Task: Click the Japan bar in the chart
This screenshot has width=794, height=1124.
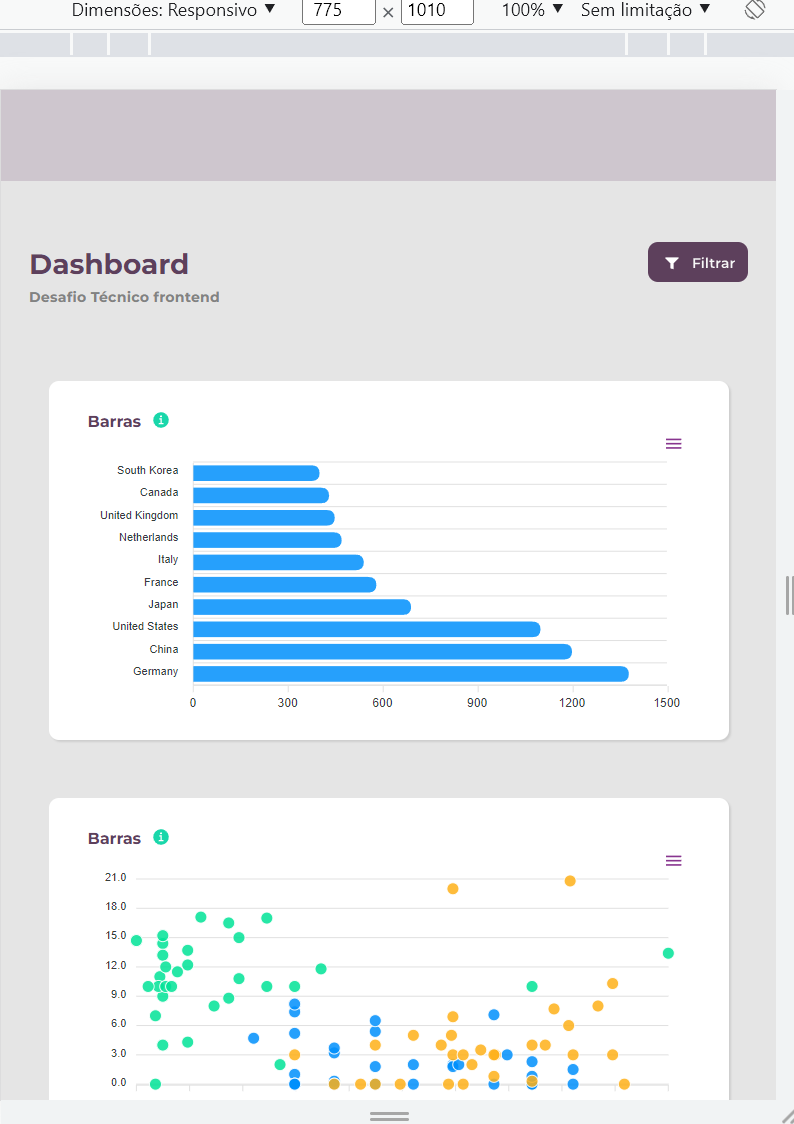Action: pos(302,607)
